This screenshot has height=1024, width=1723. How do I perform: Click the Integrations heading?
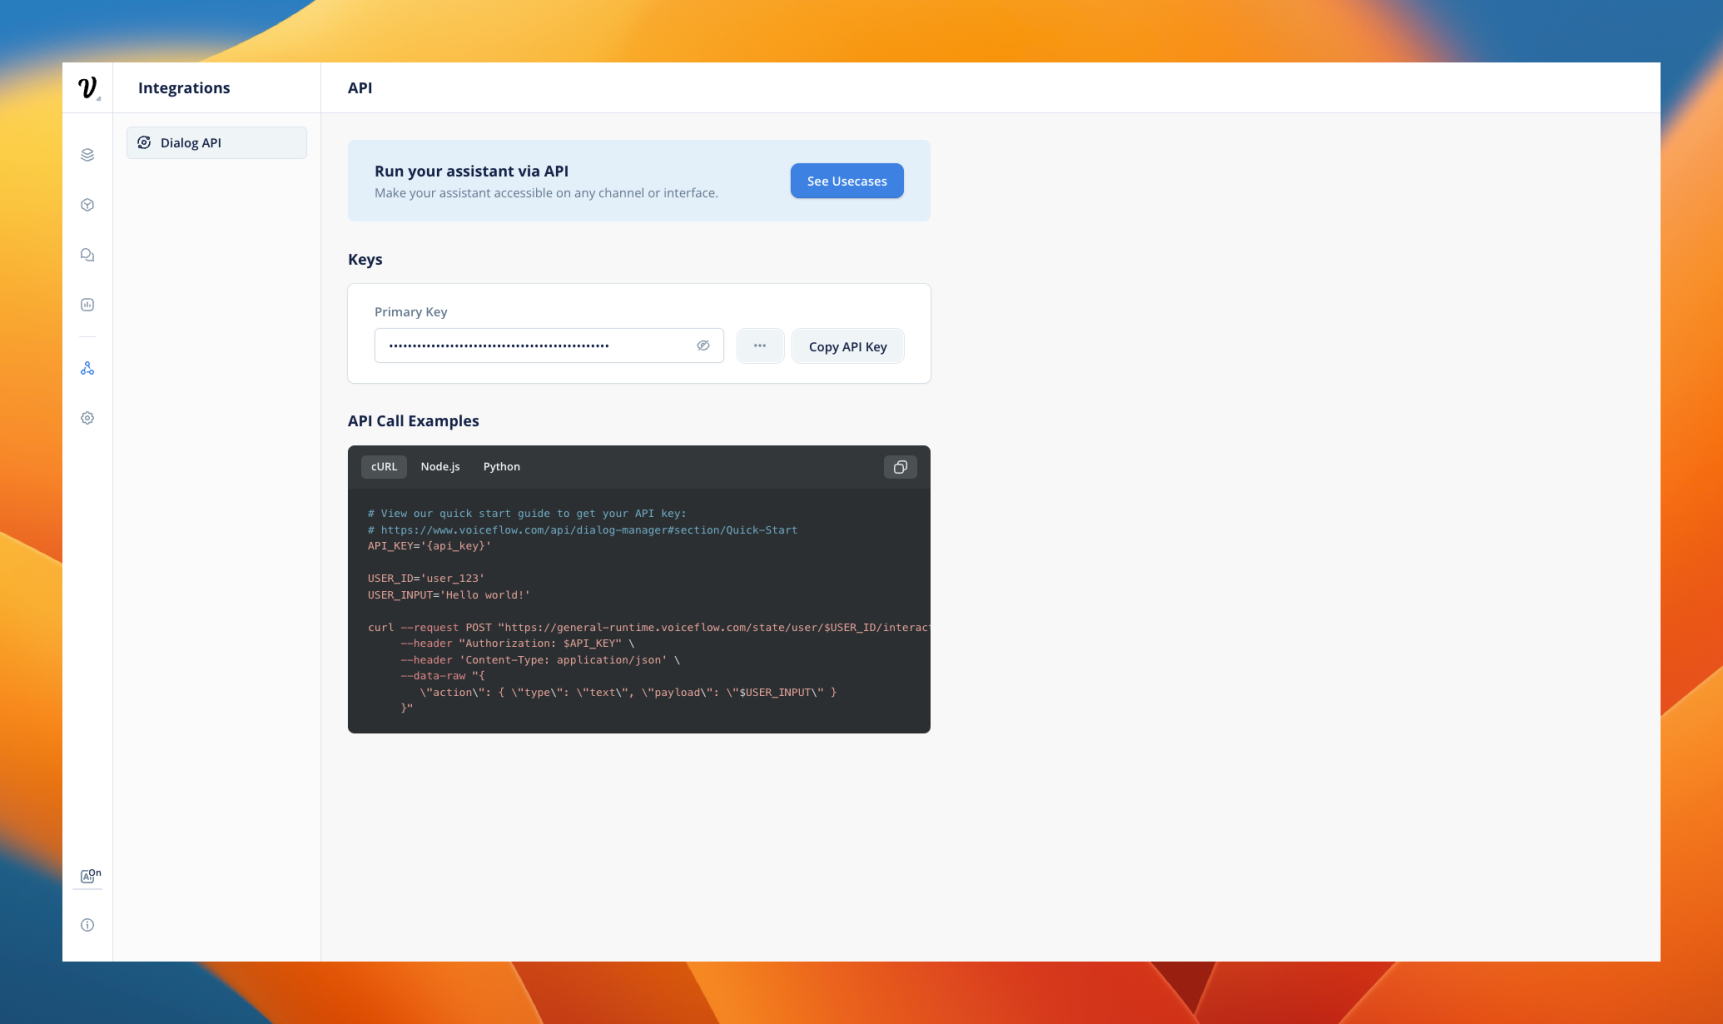(184, 88)
